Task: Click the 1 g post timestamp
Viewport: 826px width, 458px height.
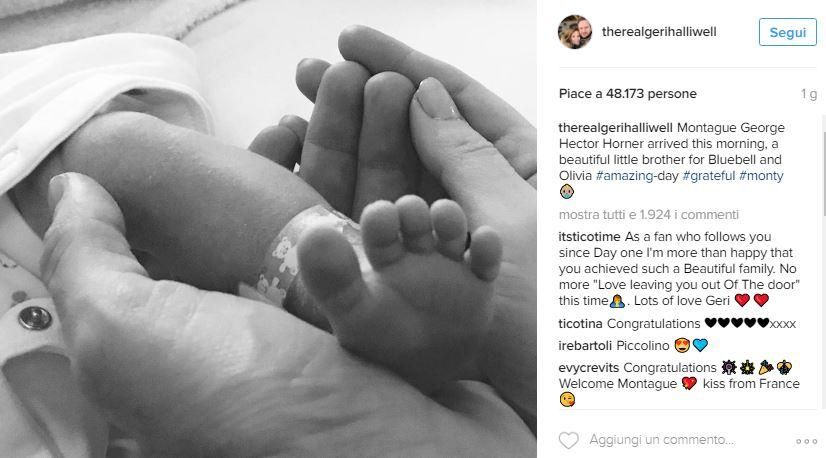Action: point(809,94)
